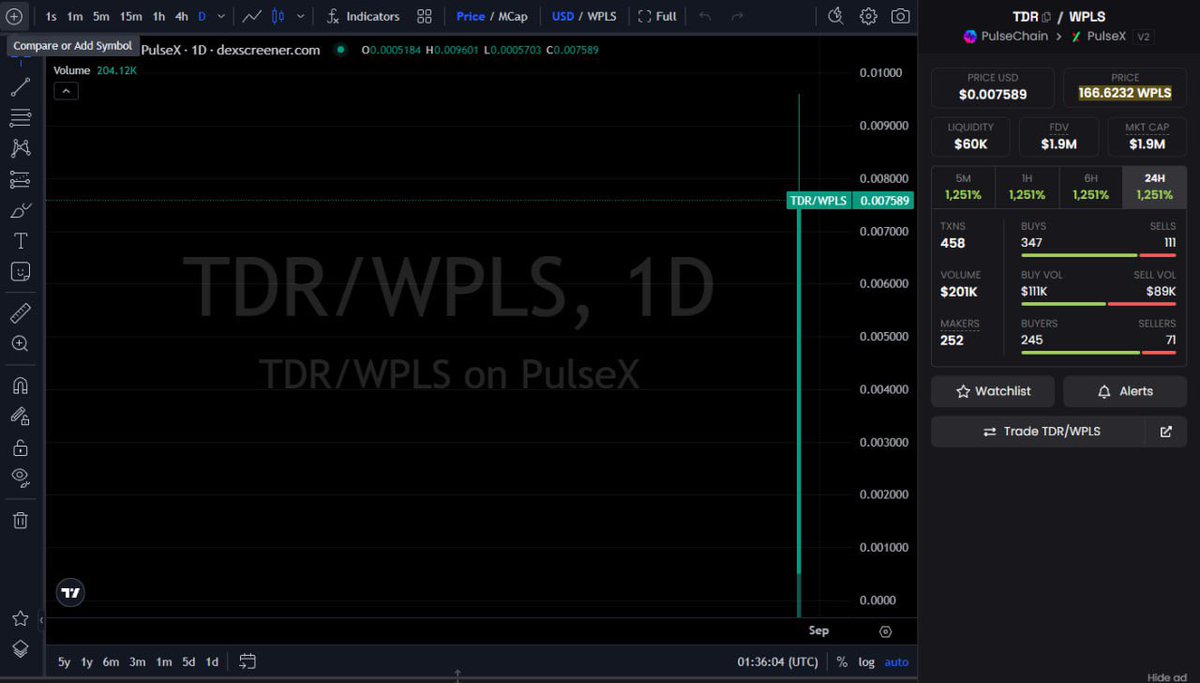Select the trend line drawing tool

(20, 88)
